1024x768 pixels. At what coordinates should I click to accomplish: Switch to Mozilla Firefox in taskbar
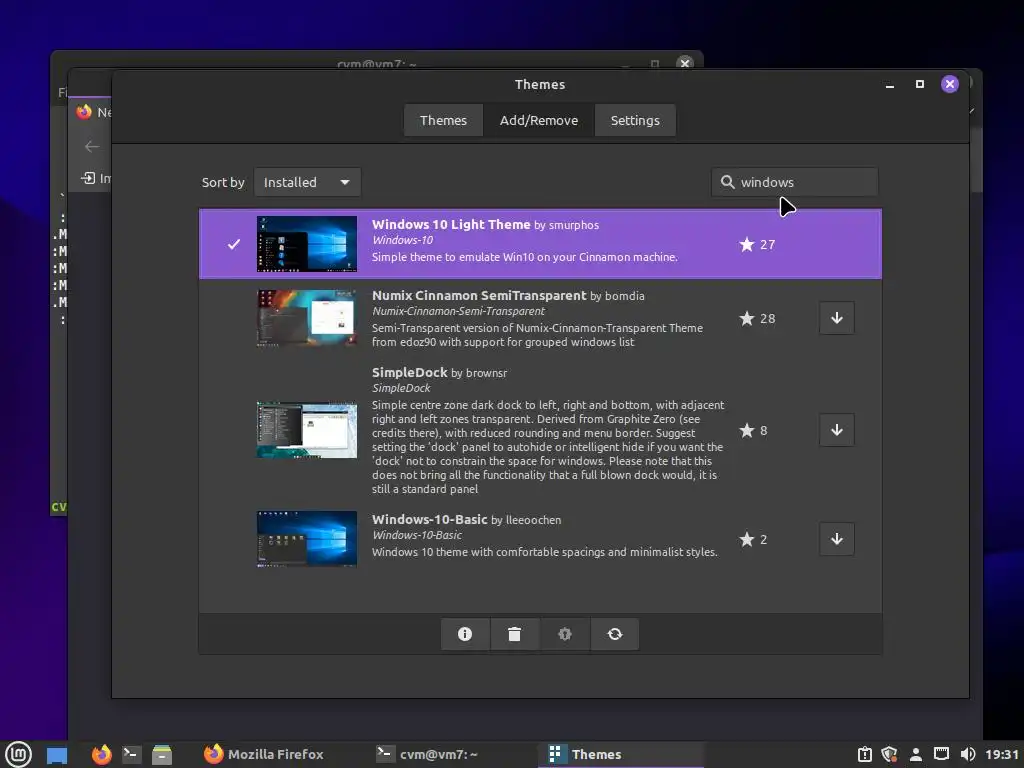click(264, 754)
